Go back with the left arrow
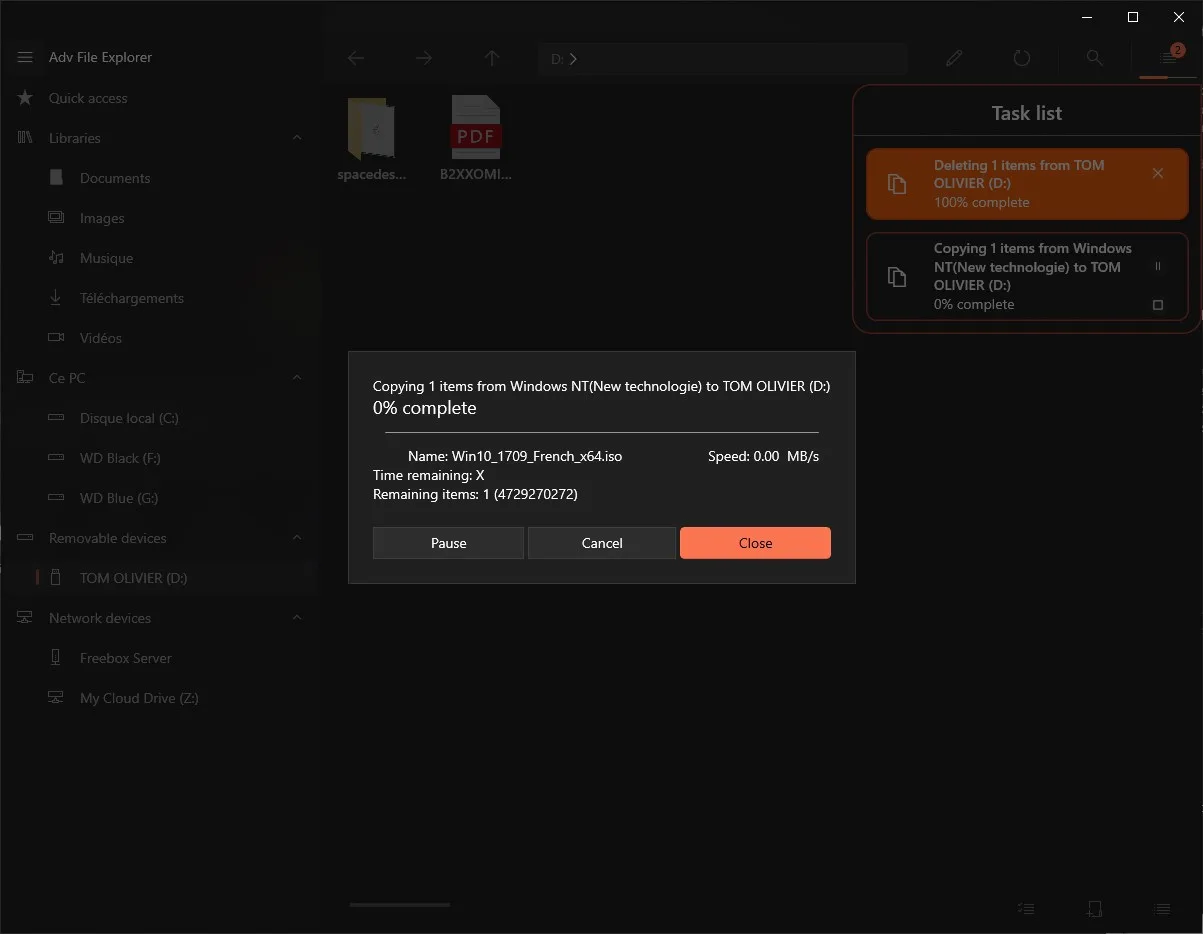Screen dimensions: 1203x934 (356, 59)
